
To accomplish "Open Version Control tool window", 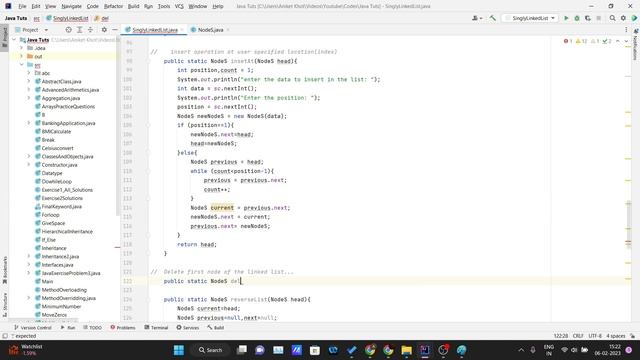I will [x=33, y=327].
